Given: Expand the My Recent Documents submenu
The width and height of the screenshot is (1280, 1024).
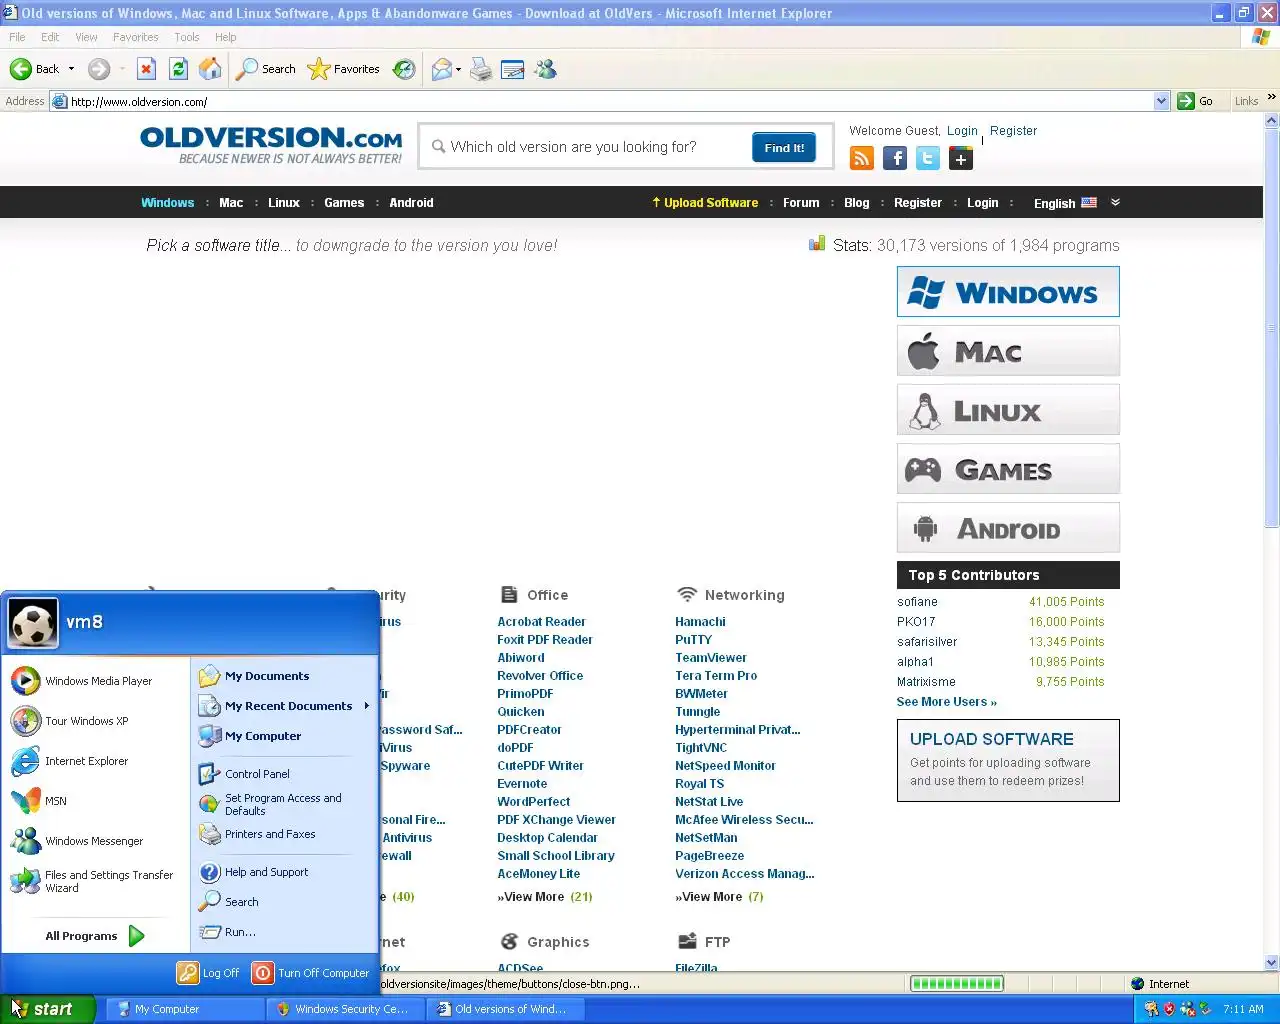Looking at the screenshot, I should tap(284, 706).
